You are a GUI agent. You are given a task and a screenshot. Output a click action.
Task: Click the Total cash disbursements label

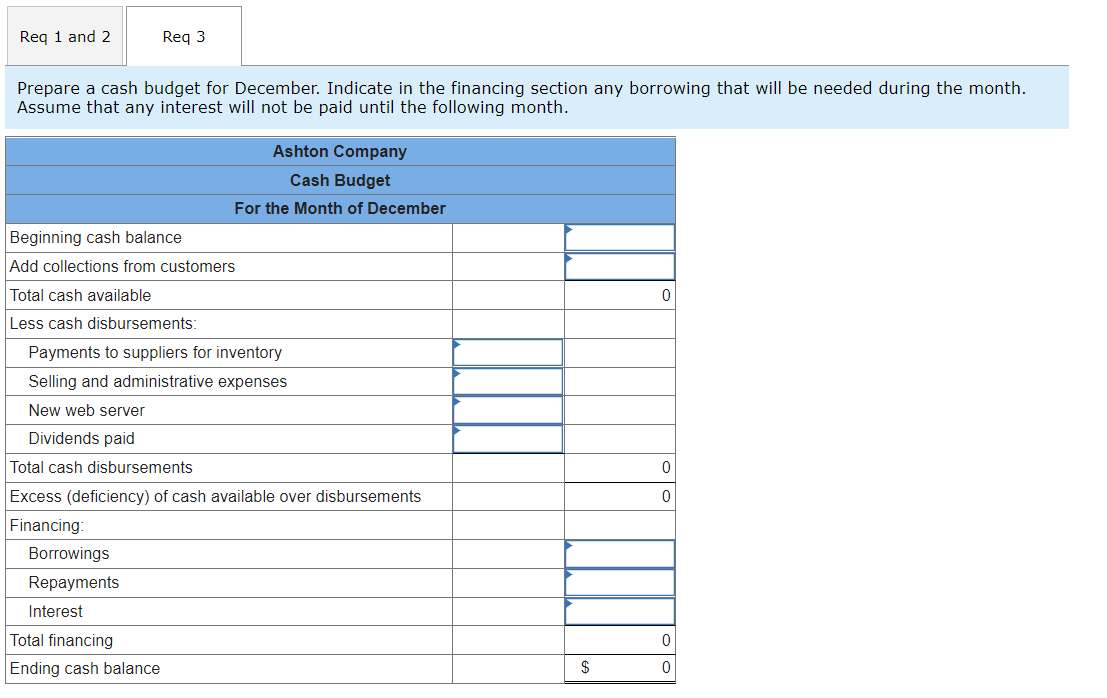click(x=101, y=468)
